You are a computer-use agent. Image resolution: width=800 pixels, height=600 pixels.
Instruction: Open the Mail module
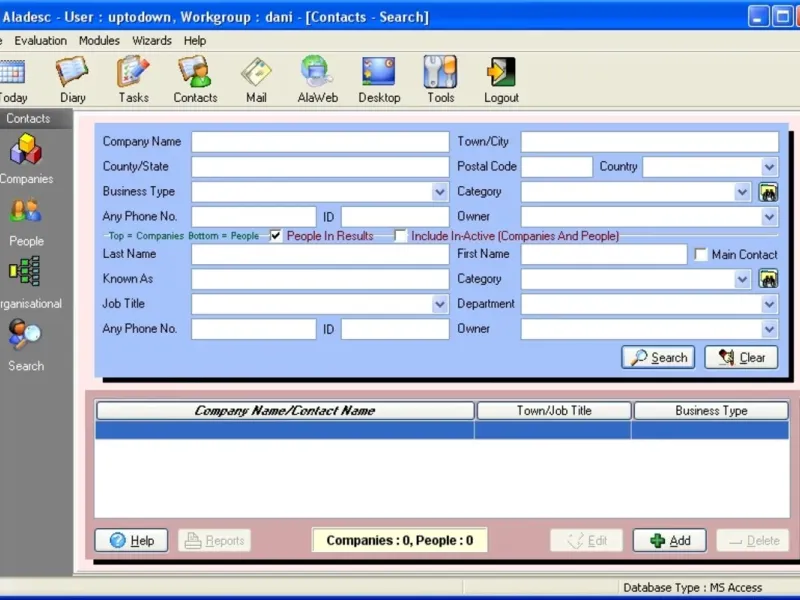pyautogui.click(x=256, y=81)
